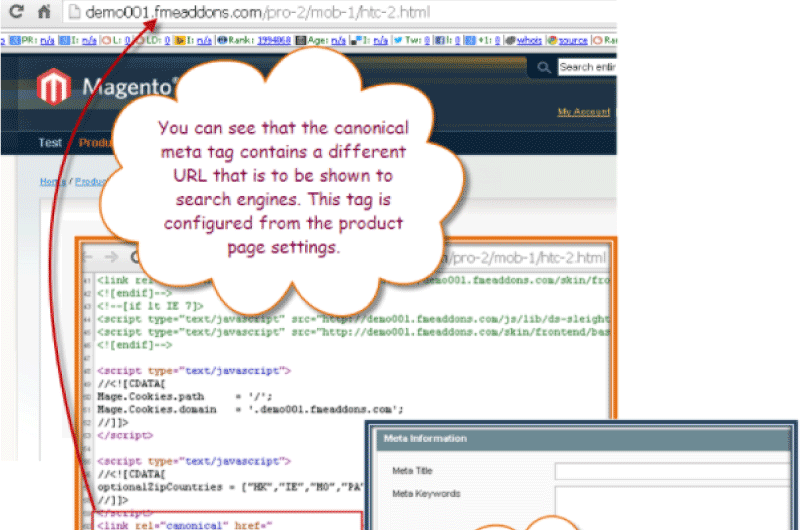
Task: Click the Alexa Rank globe icon
Action: 222,40
